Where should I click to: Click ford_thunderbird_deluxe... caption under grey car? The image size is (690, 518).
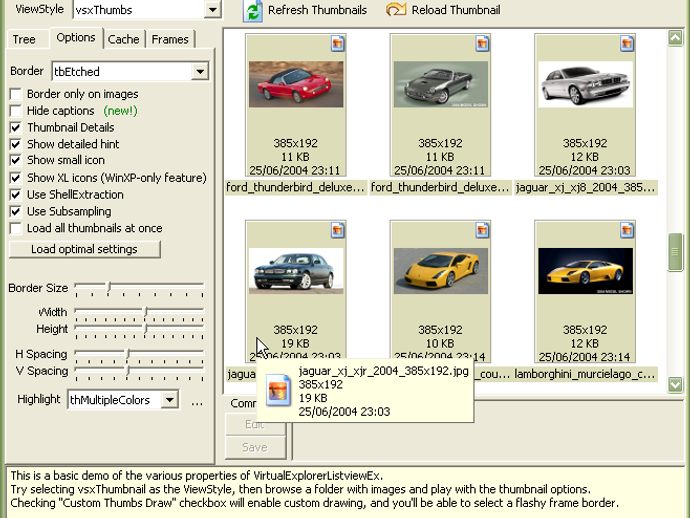click(x=440, y=187)
